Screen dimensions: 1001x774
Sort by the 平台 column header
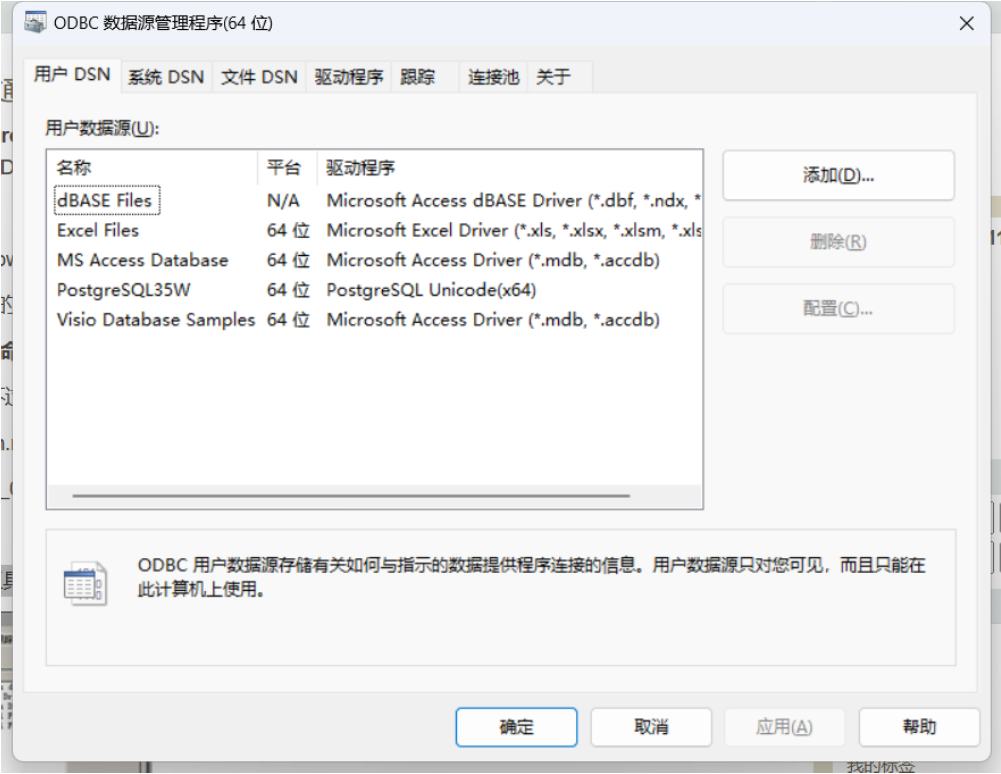(x=287, y=168)
